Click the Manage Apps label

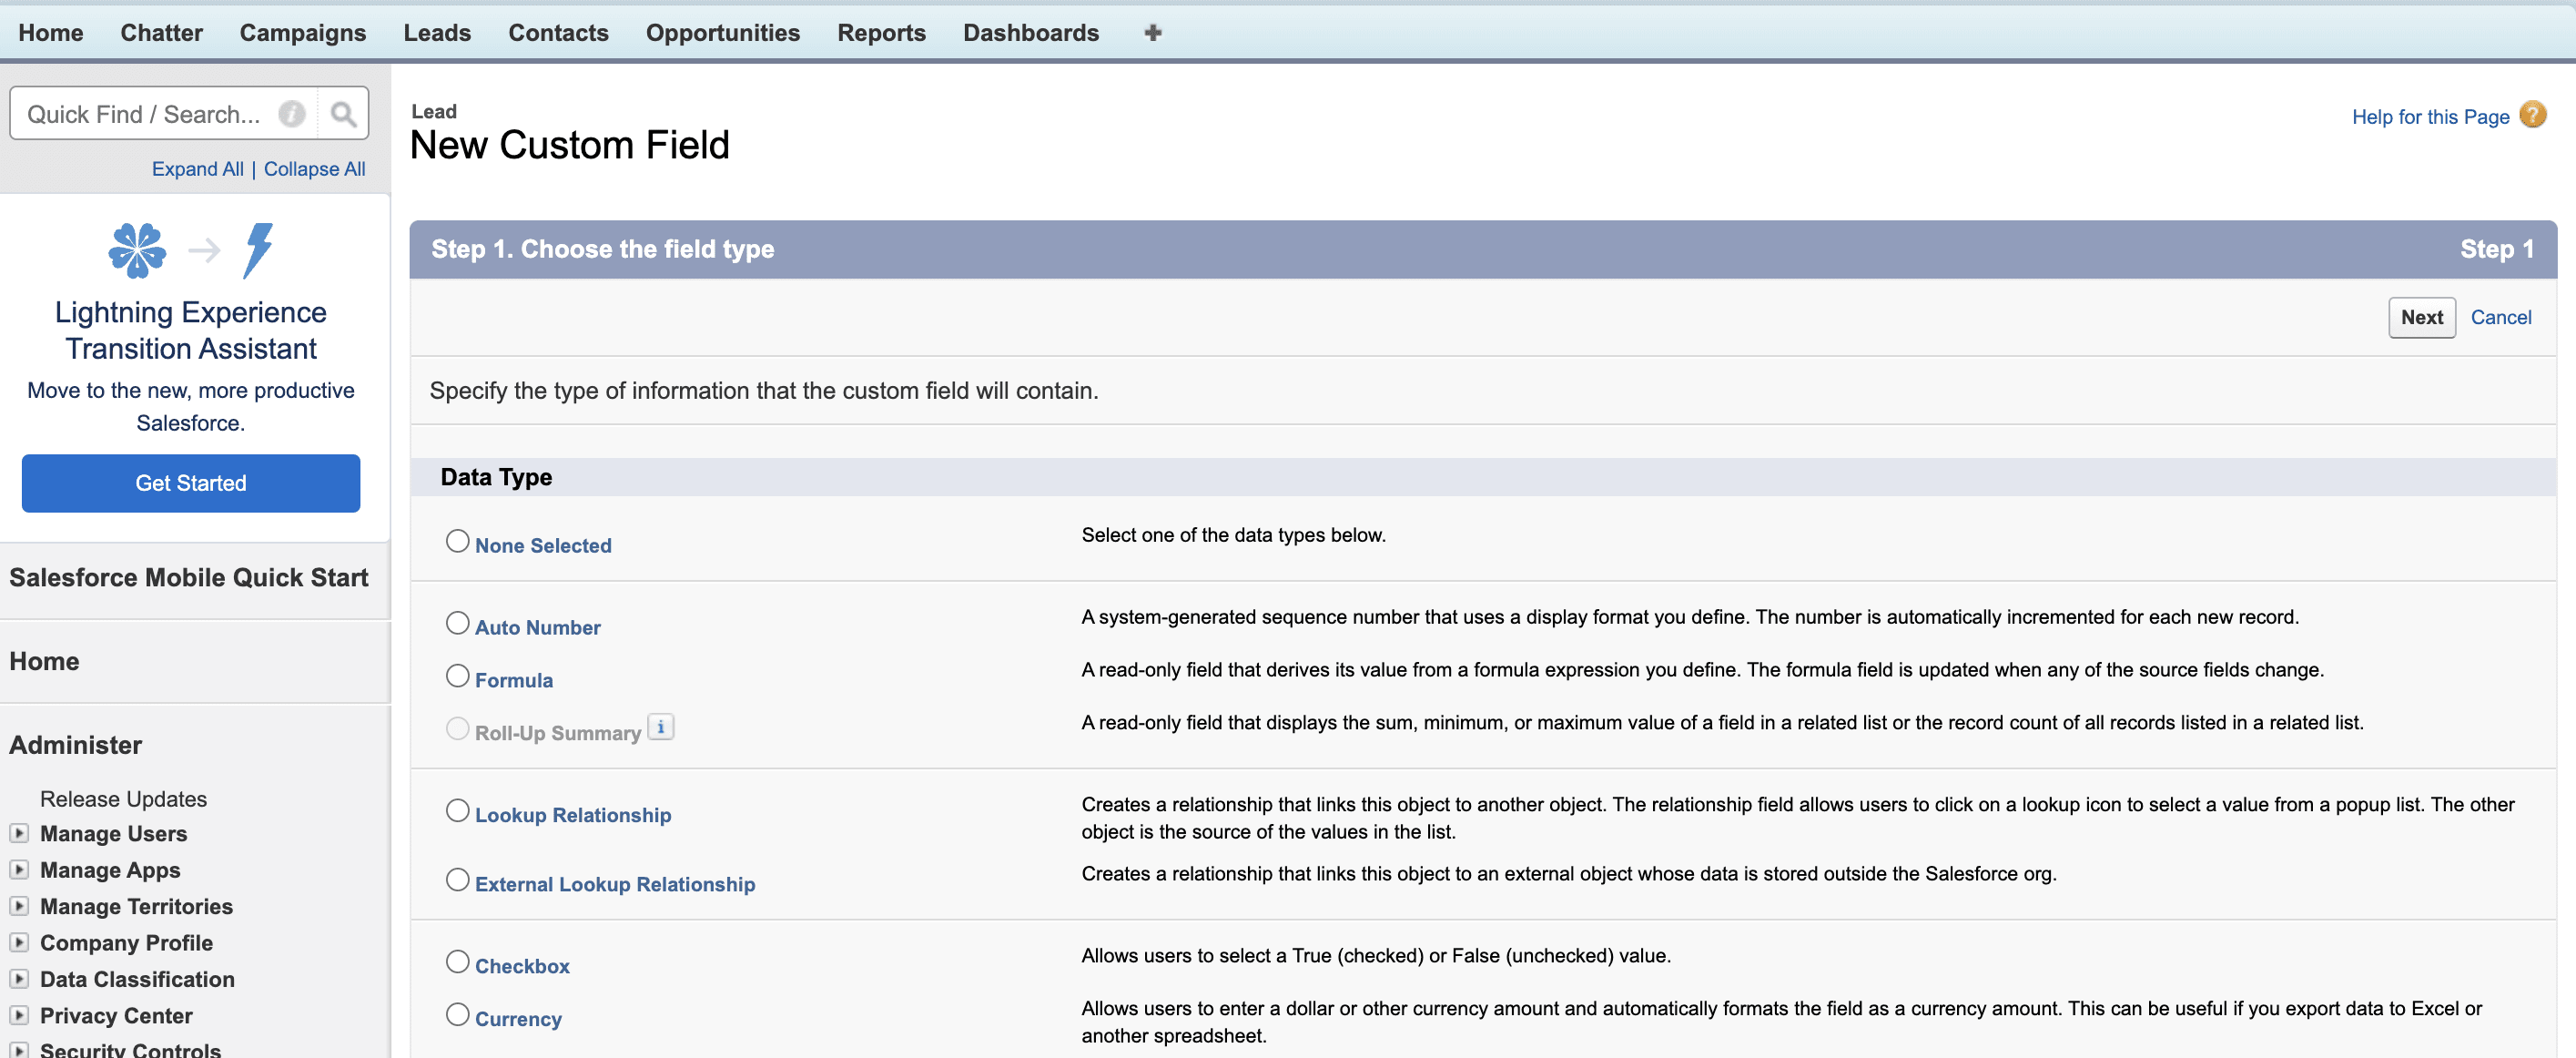(x=110, y=870)
